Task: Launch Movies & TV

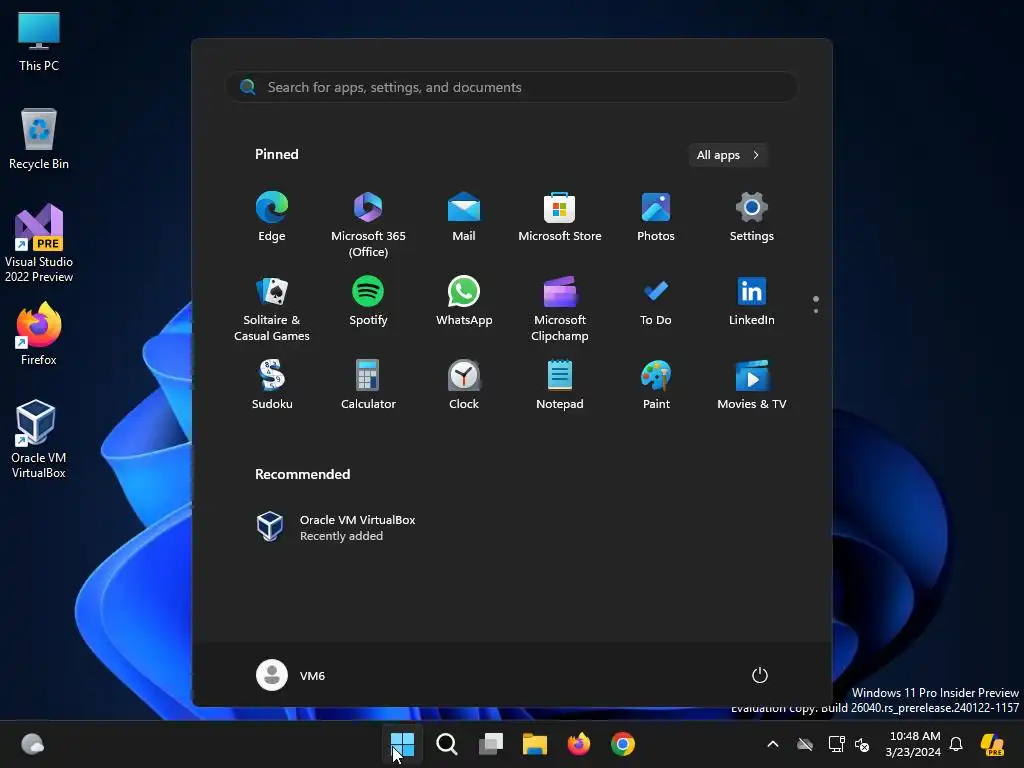Action: 752,385
